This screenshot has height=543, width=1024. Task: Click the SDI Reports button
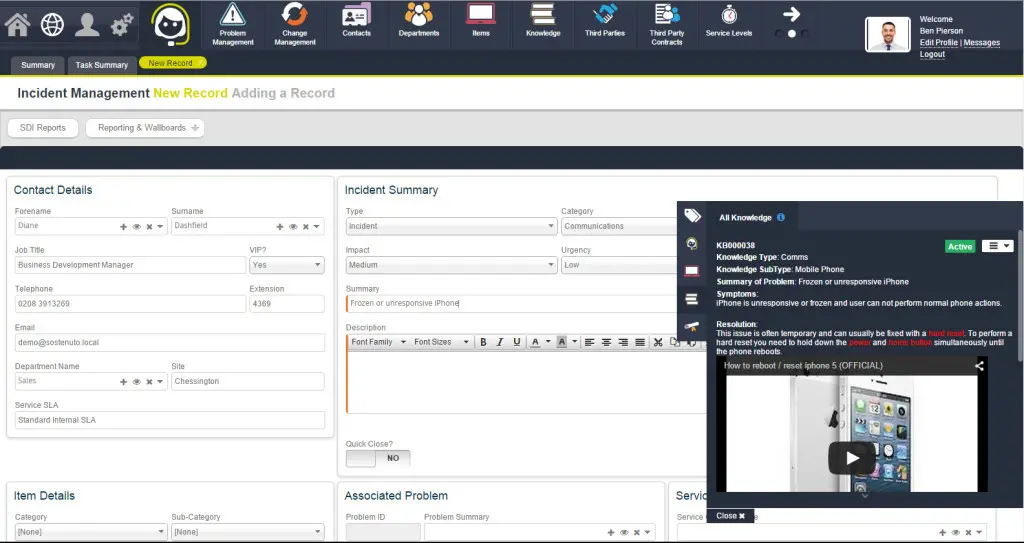[x=42, y=128]
